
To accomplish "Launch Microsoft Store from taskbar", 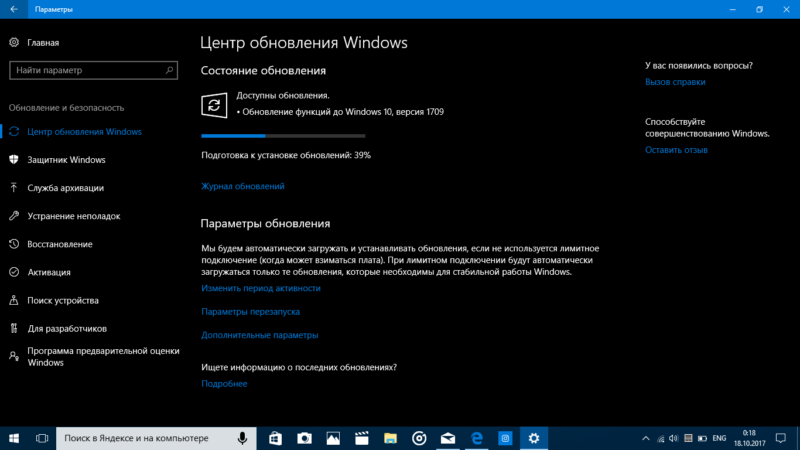I will (276, 438).
